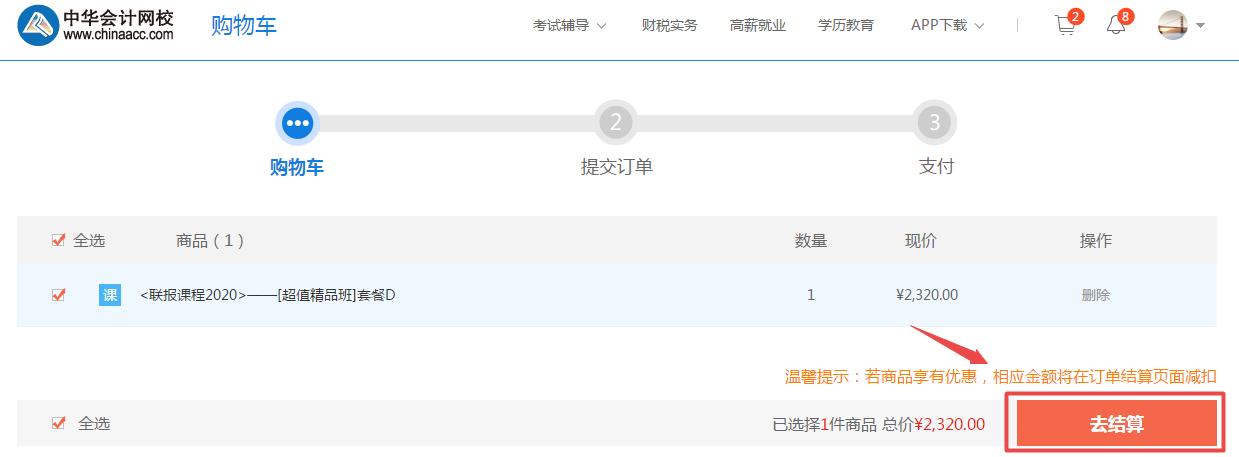Go to the 财税实务 menu item

point(670,26)
